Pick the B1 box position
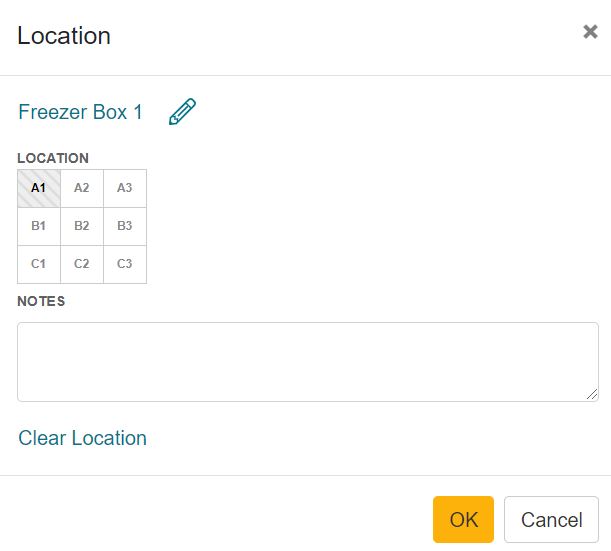Viewport: 611px width, 551px height. 39,226
